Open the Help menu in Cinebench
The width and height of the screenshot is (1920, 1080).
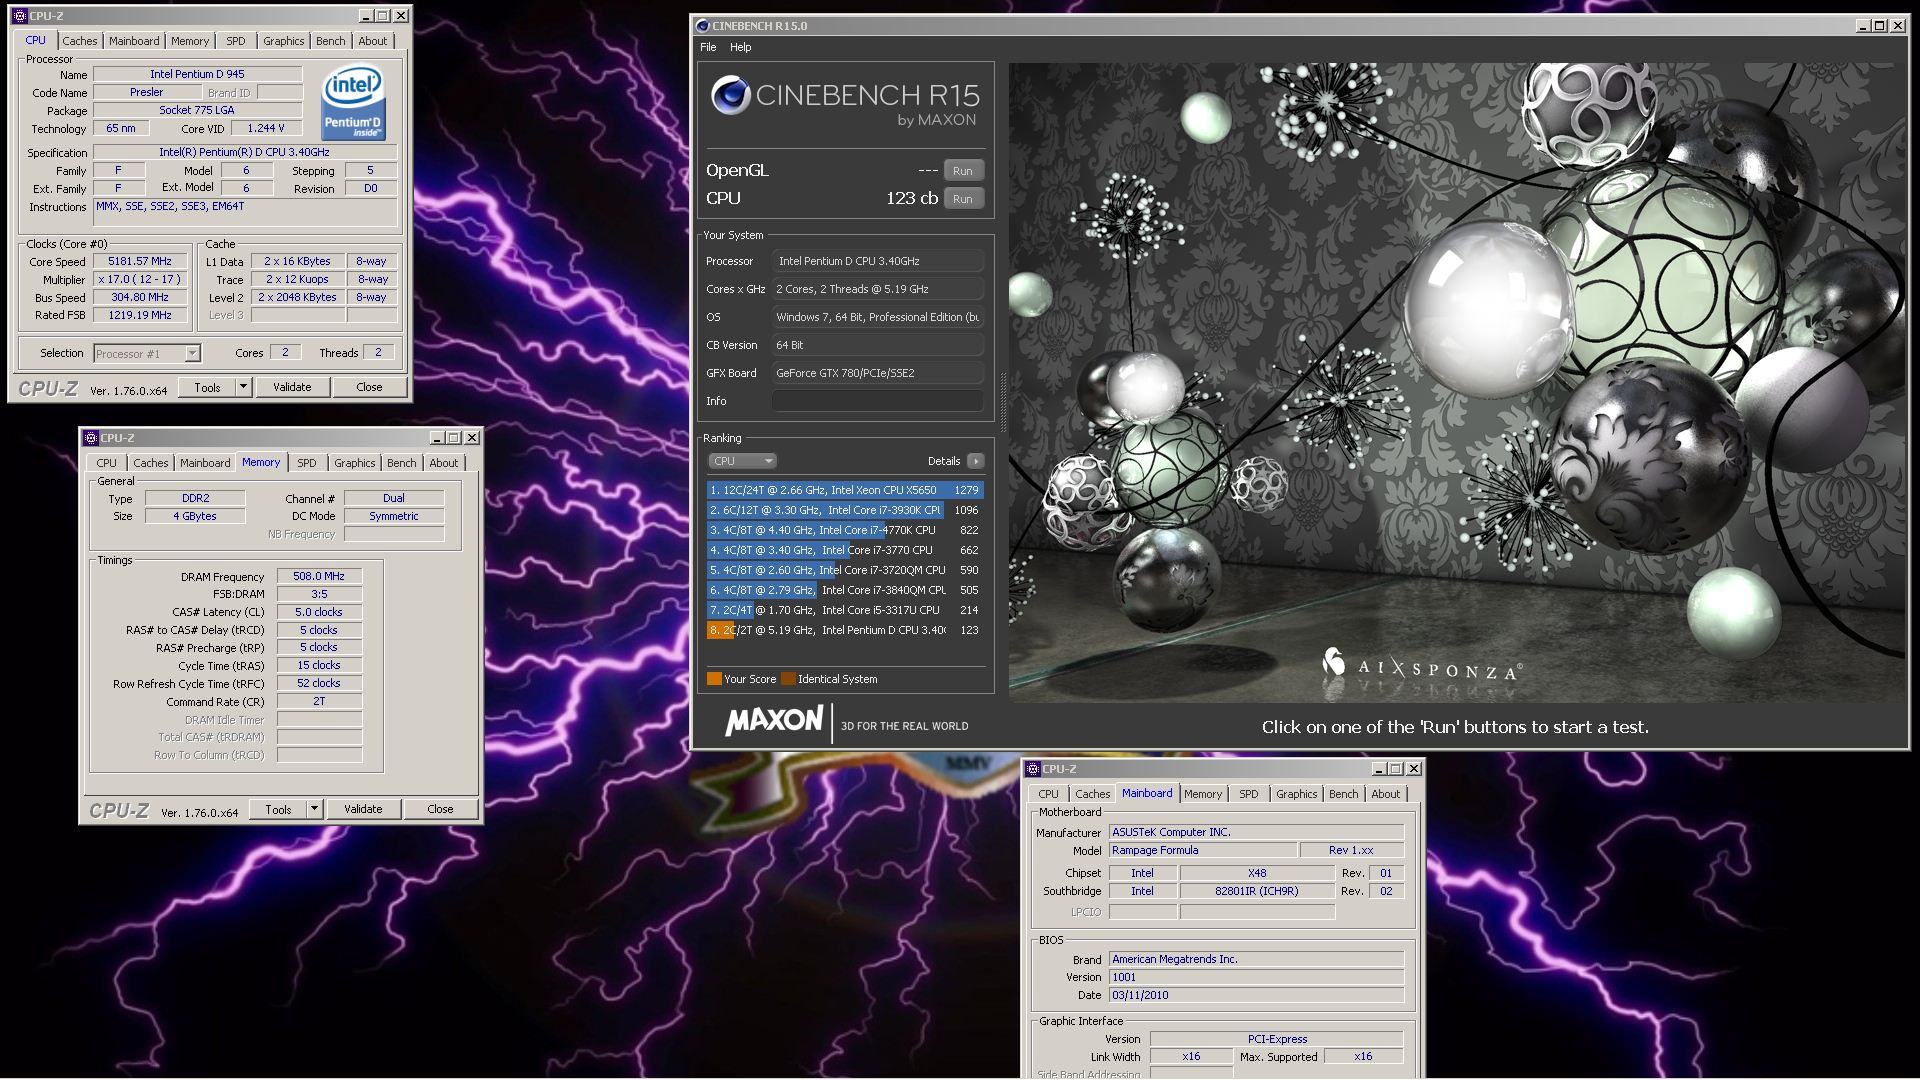[740, 47]
